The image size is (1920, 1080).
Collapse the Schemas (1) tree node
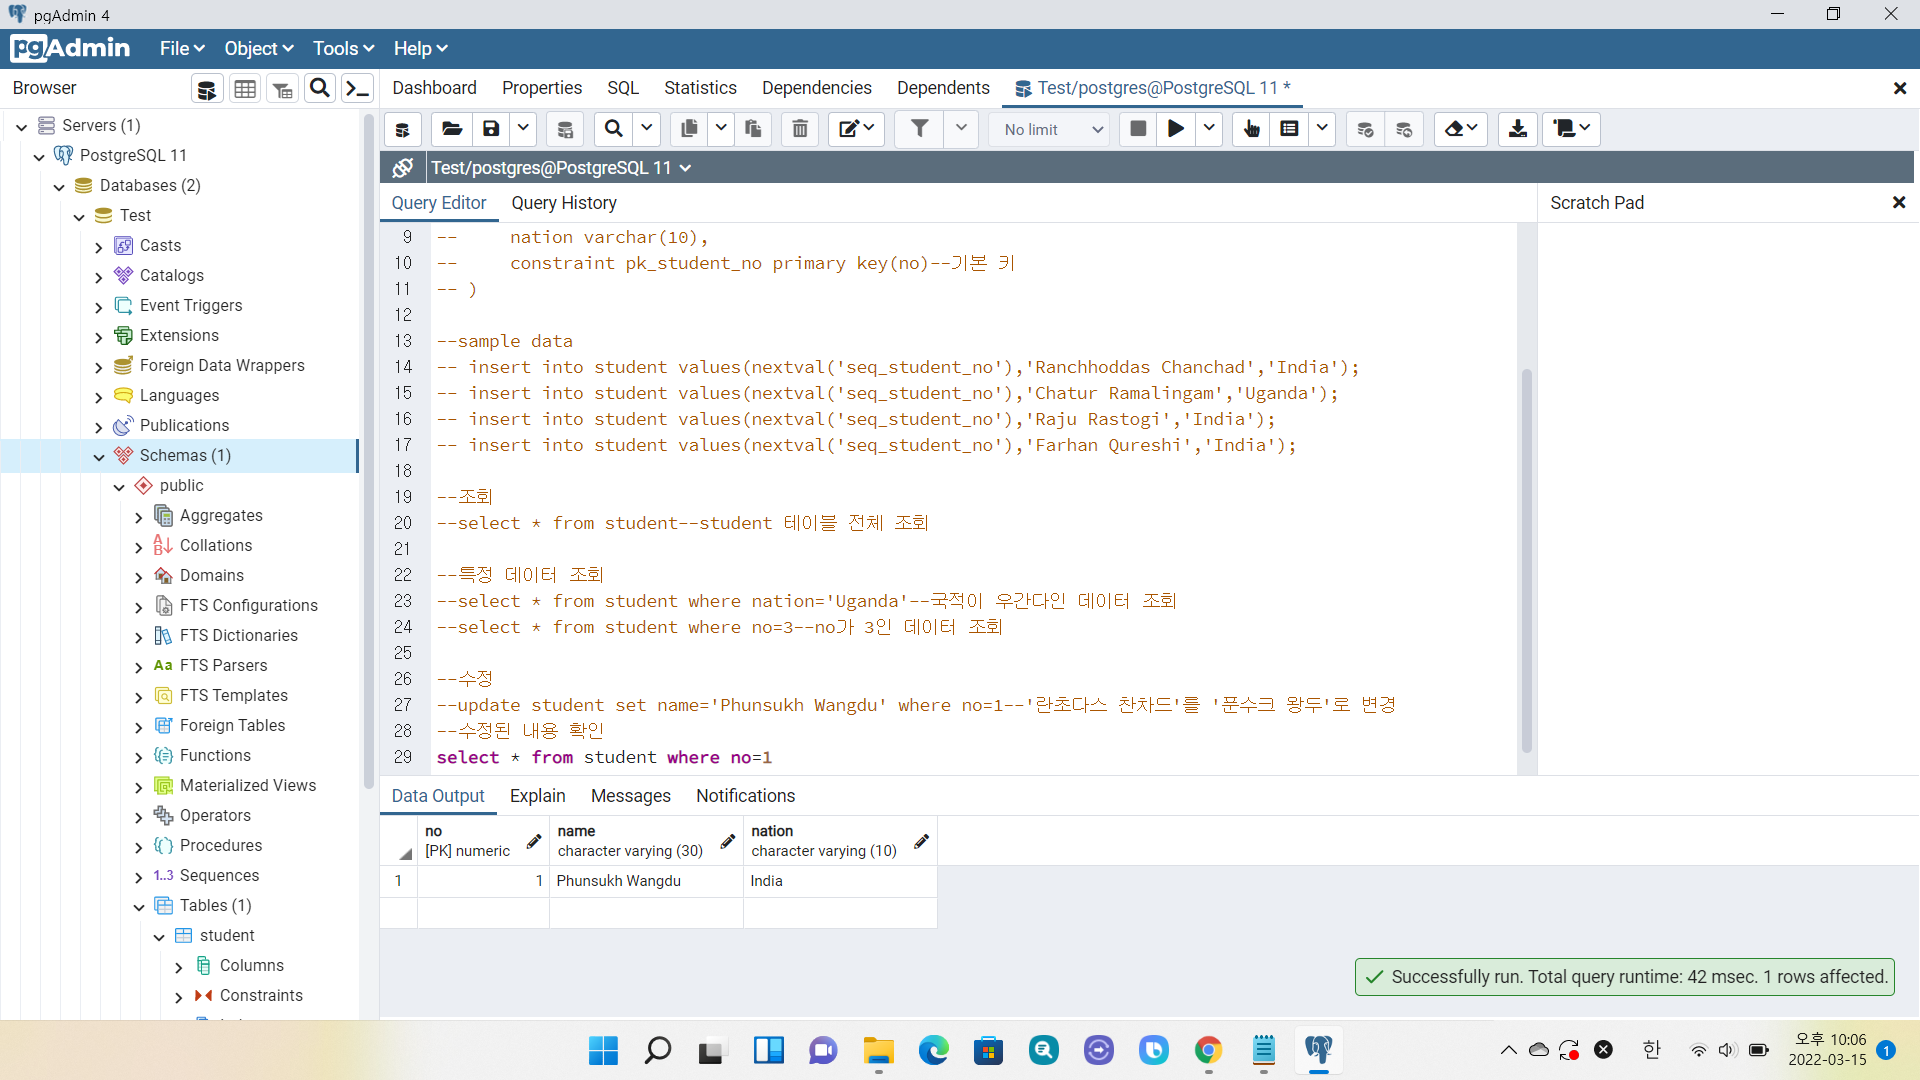(x=99, y=456)
